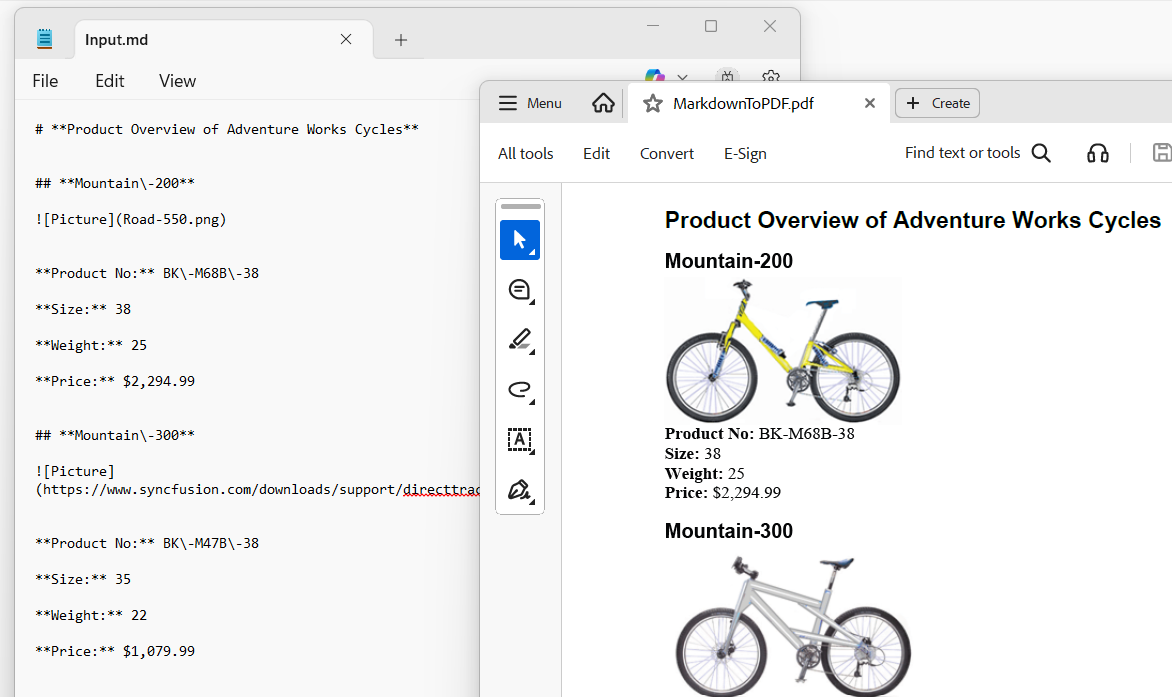Select the Input.md tab in Notepad
Screen dimensions: 1172x697
(115, 39)
